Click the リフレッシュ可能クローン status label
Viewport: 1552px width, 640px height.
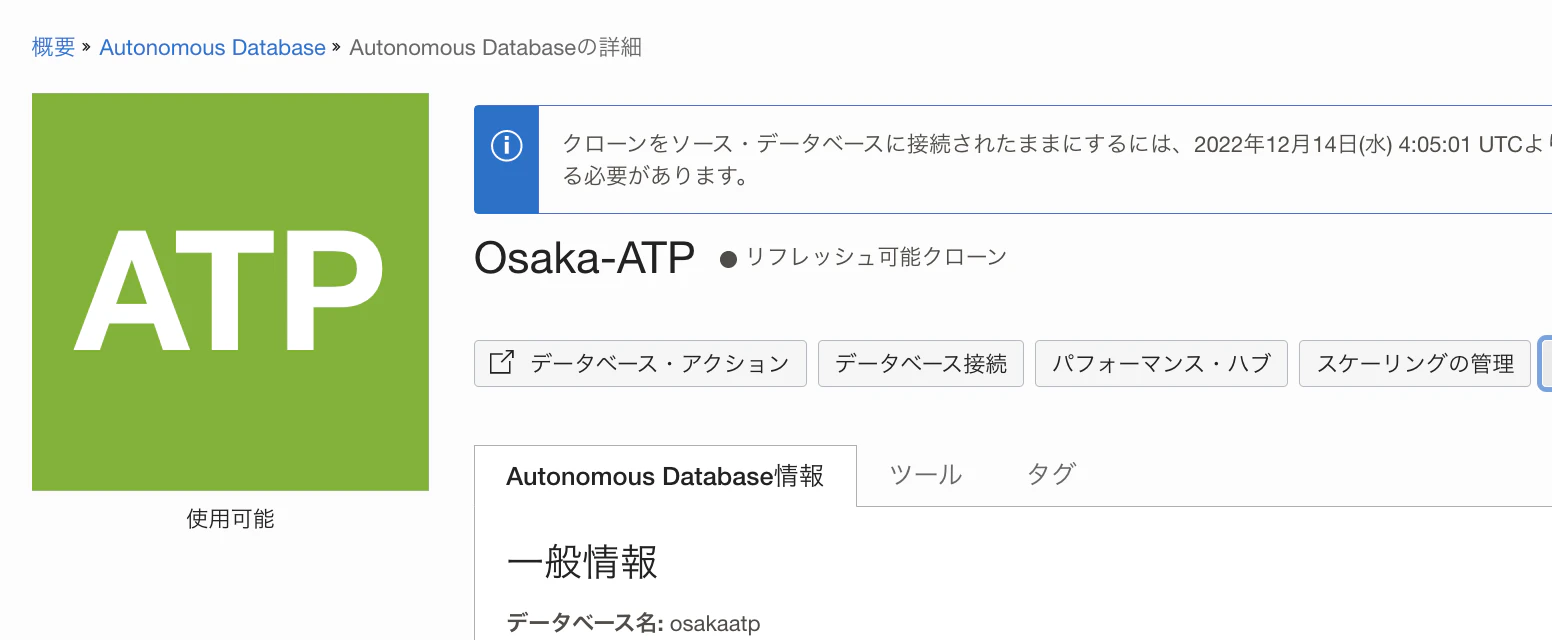click(x=876, y=257)
